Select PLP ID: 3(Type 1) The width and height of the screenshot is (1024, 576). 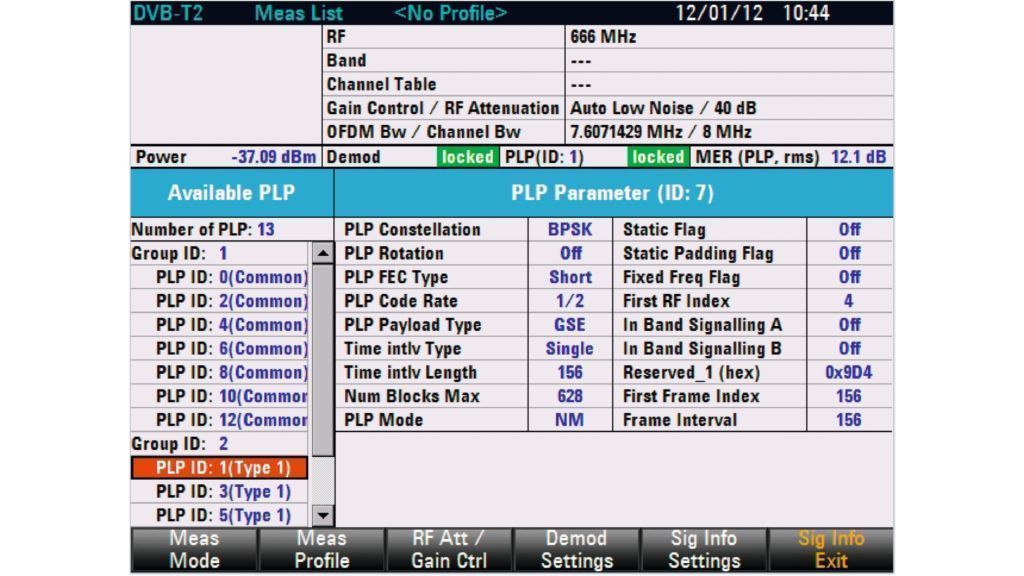(x=221, y=492)
